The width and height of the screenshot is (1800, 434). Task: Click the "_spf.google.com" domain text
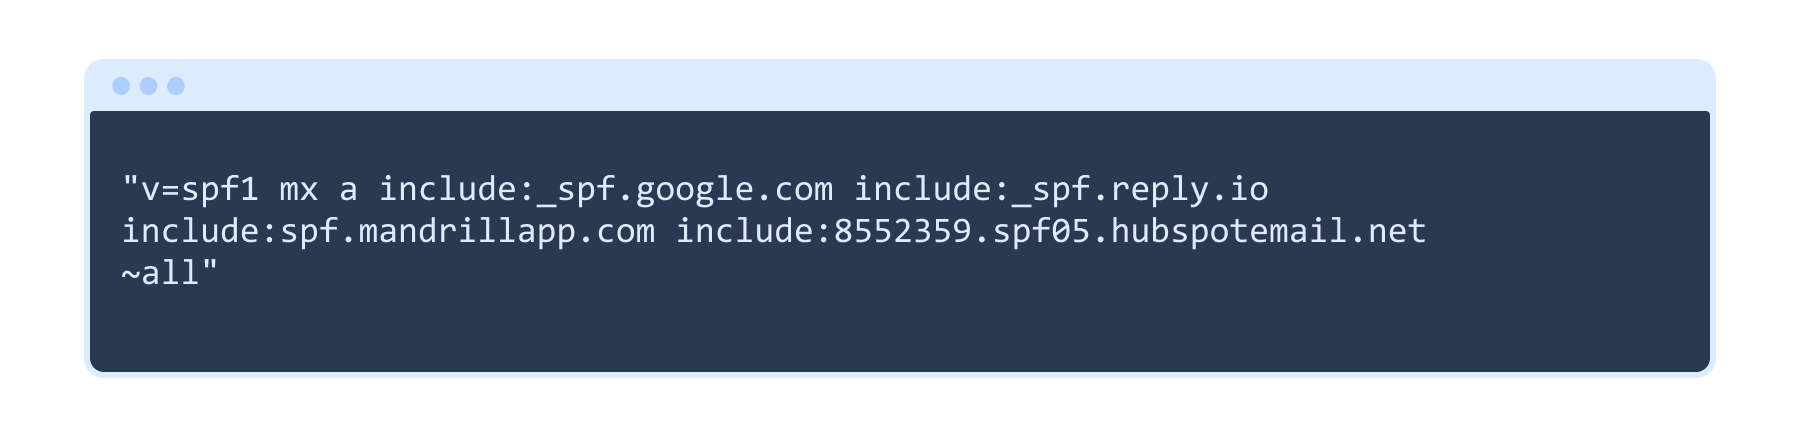click(684, 189)
